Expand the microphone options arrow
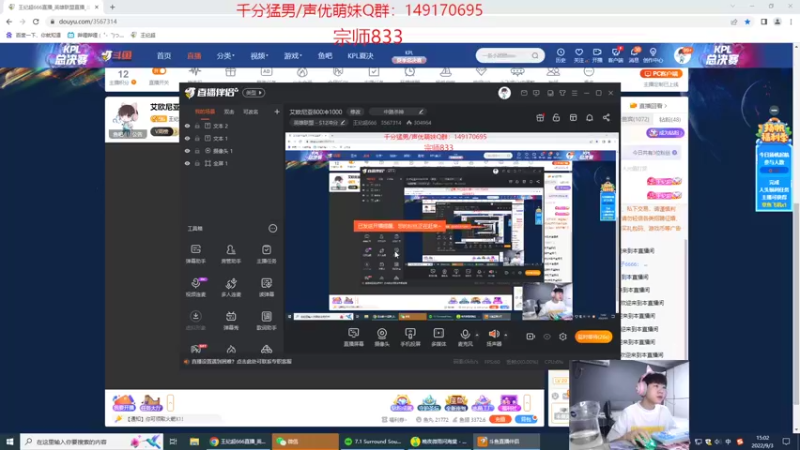Screen dimensions: 800x450 (477, 335)
